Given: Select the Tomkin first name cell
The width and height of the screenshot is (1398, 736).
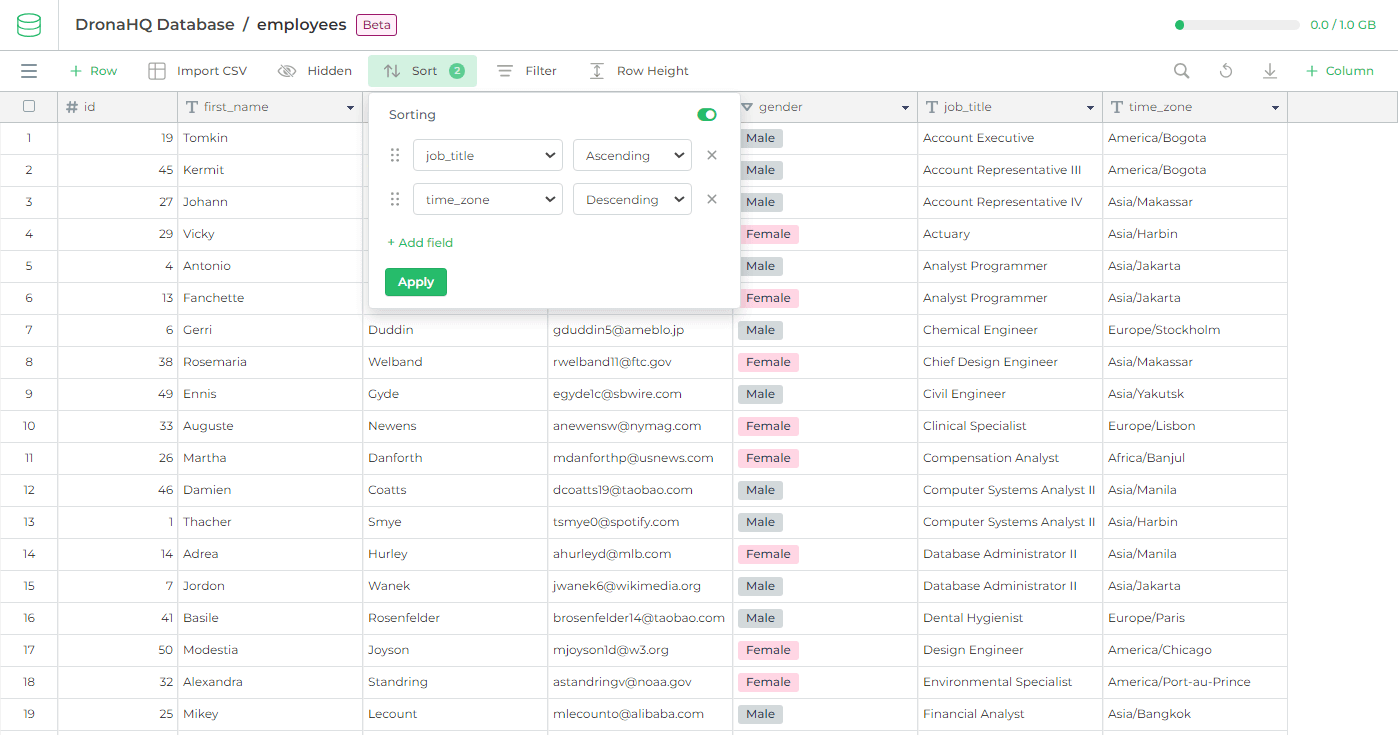Looking at the screenshot, I should click(270, 138).
